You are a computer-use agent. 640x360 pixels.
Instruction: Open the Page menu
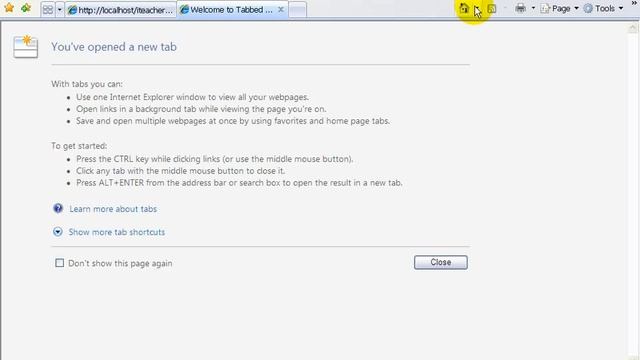(559, 8)
